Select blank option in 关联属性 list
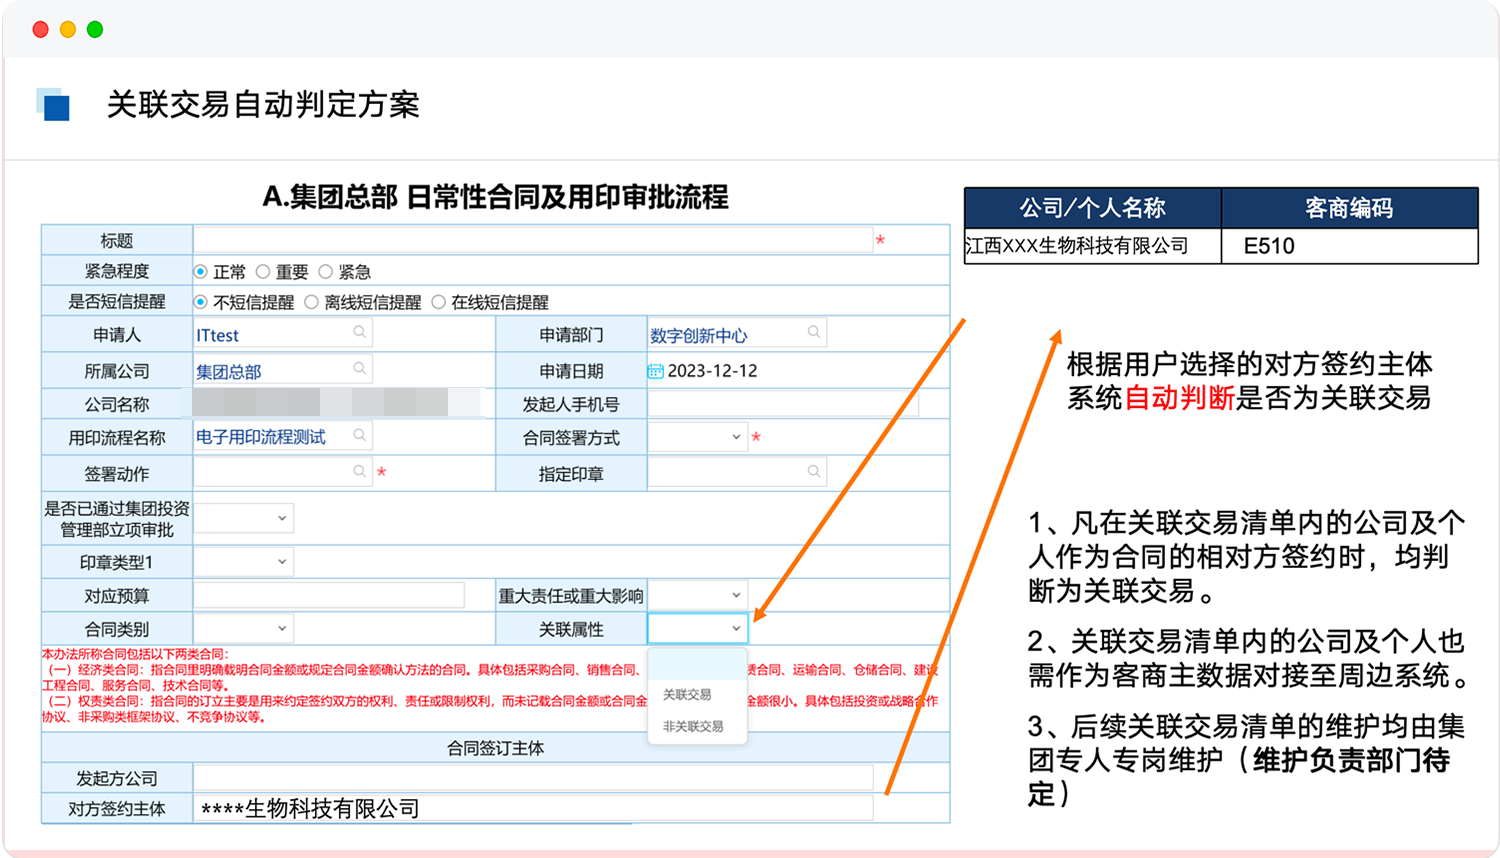 click(697, 664)
